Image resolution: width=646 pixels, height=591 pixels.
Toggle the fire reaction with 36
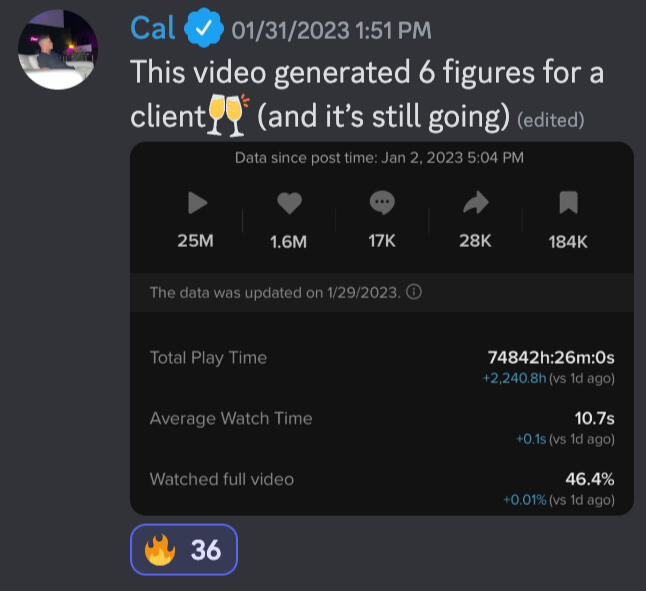point(184,549)
